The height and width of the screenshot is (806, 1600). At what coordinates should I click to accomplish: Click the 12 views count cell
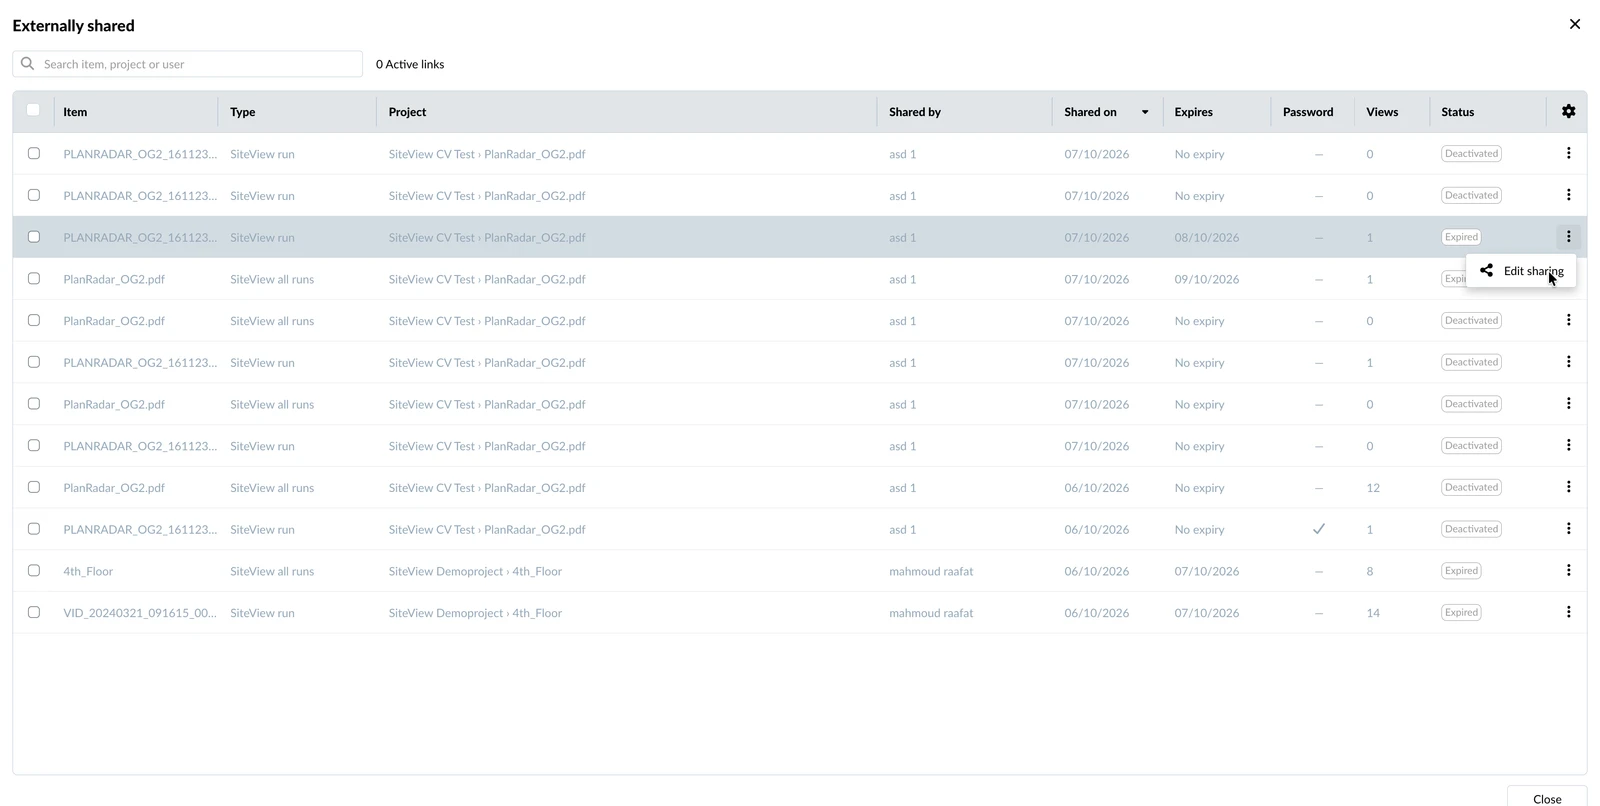point(1373,488)
